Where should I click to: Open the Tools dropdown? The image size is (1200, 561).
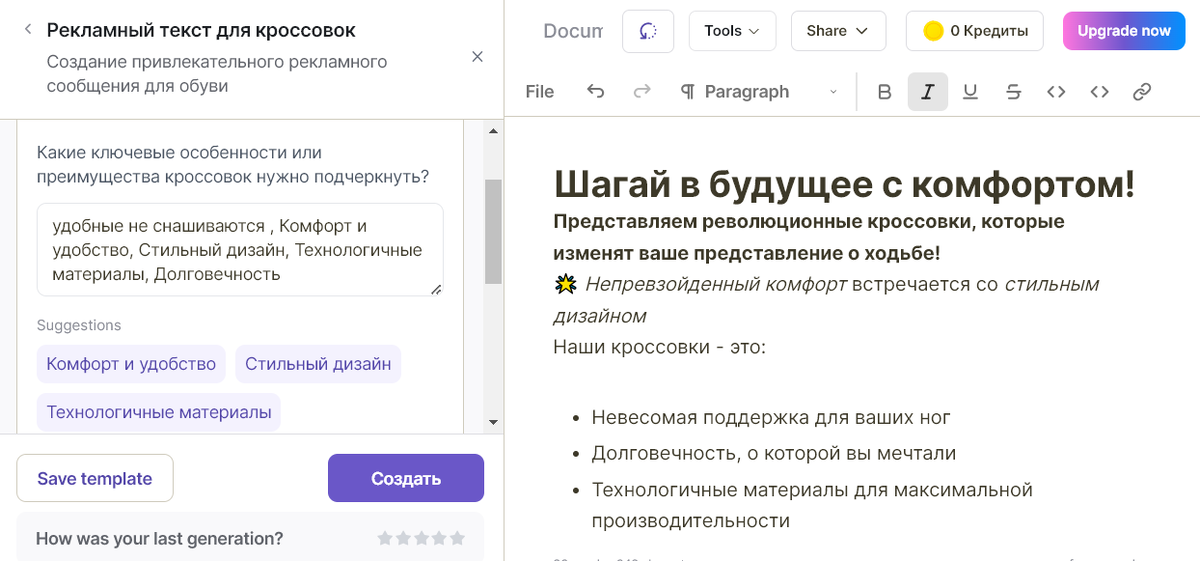point(732,31)
